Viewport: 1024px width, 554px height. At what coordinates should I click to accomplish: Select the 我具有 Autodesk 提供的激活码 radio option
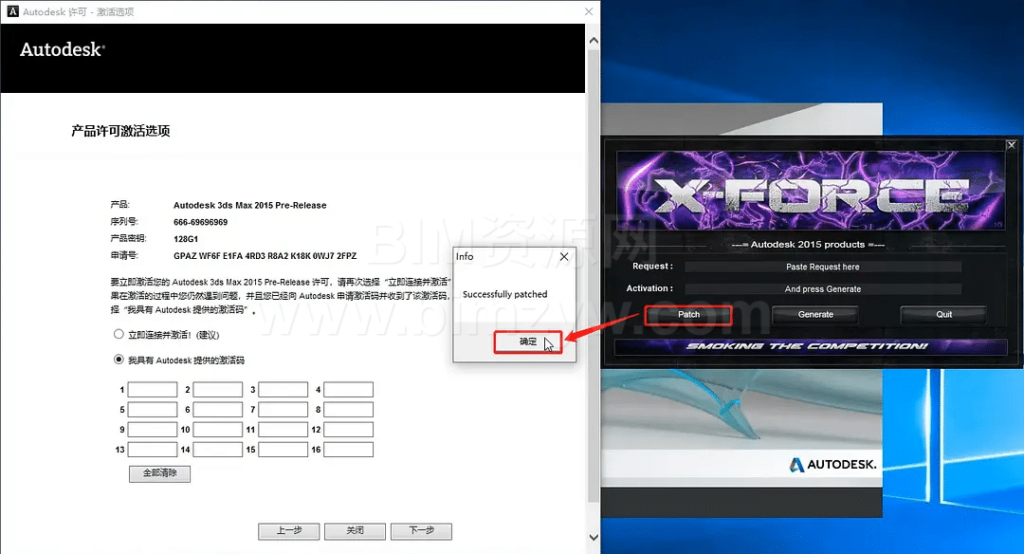[118, 359]
